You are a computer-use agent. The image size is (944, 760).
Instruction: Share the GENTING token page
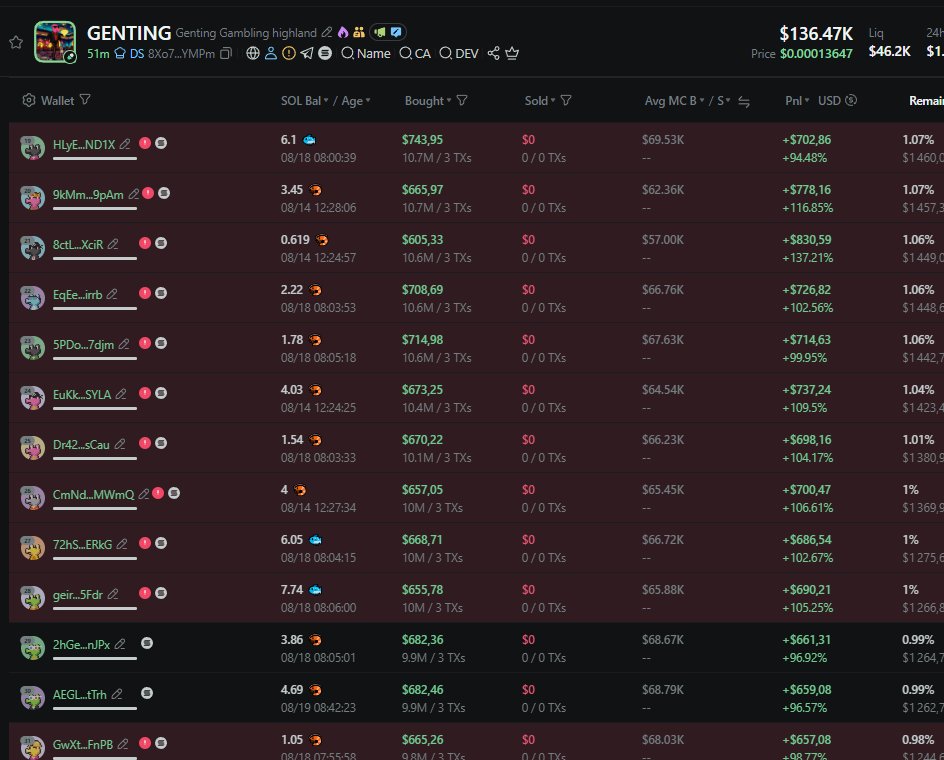pos(494,54)
